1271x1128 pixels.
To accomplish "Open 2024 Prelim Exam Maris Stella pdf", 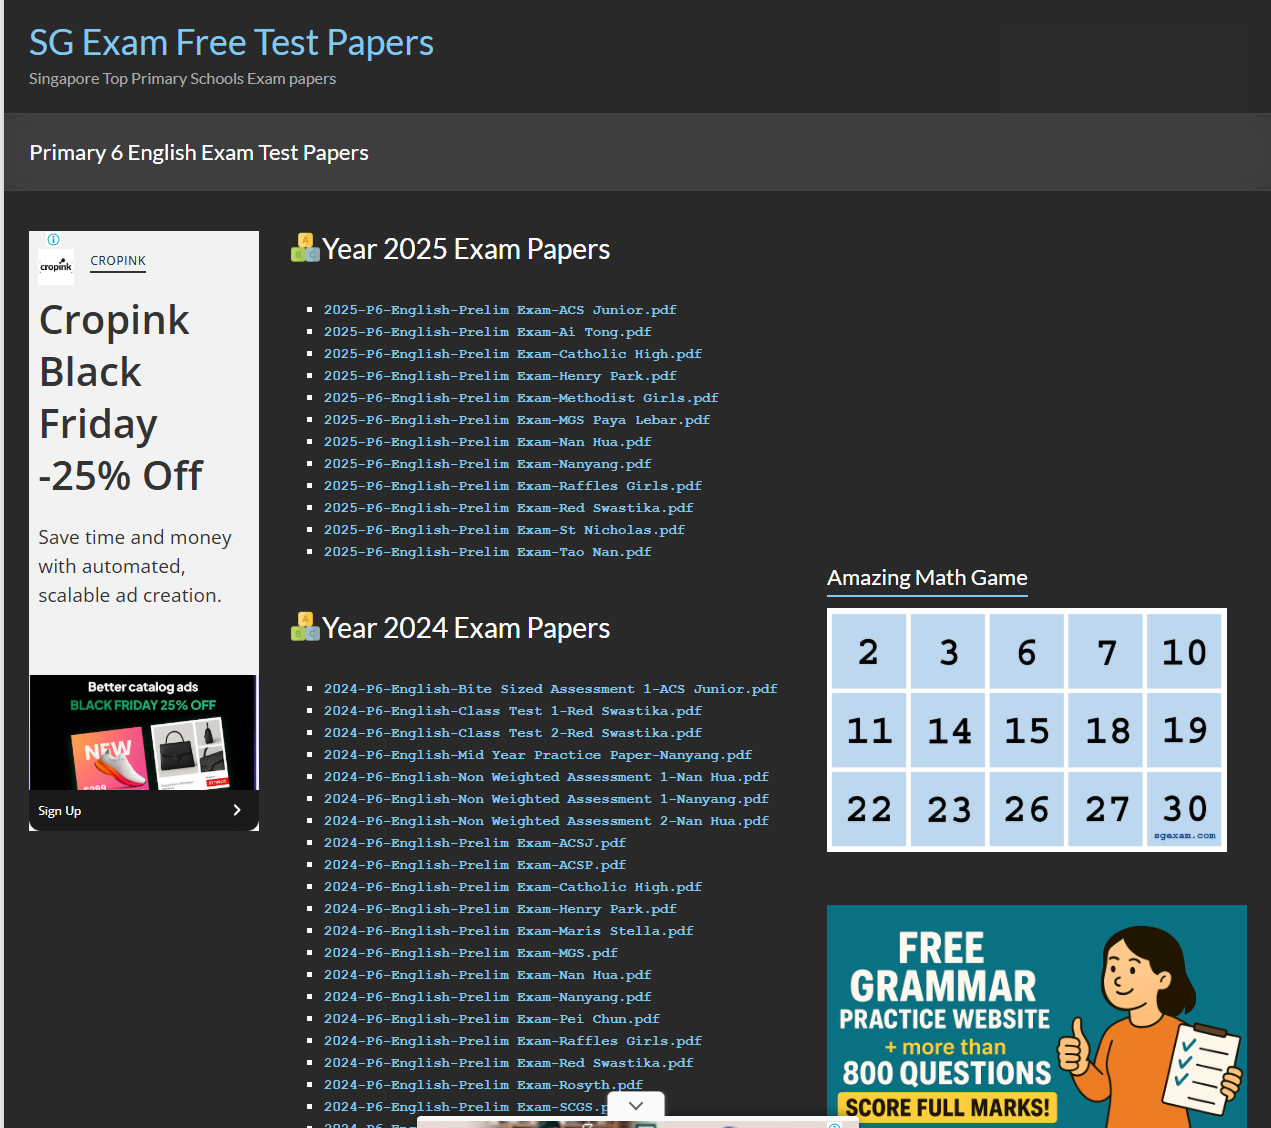I will pos(508,931).
